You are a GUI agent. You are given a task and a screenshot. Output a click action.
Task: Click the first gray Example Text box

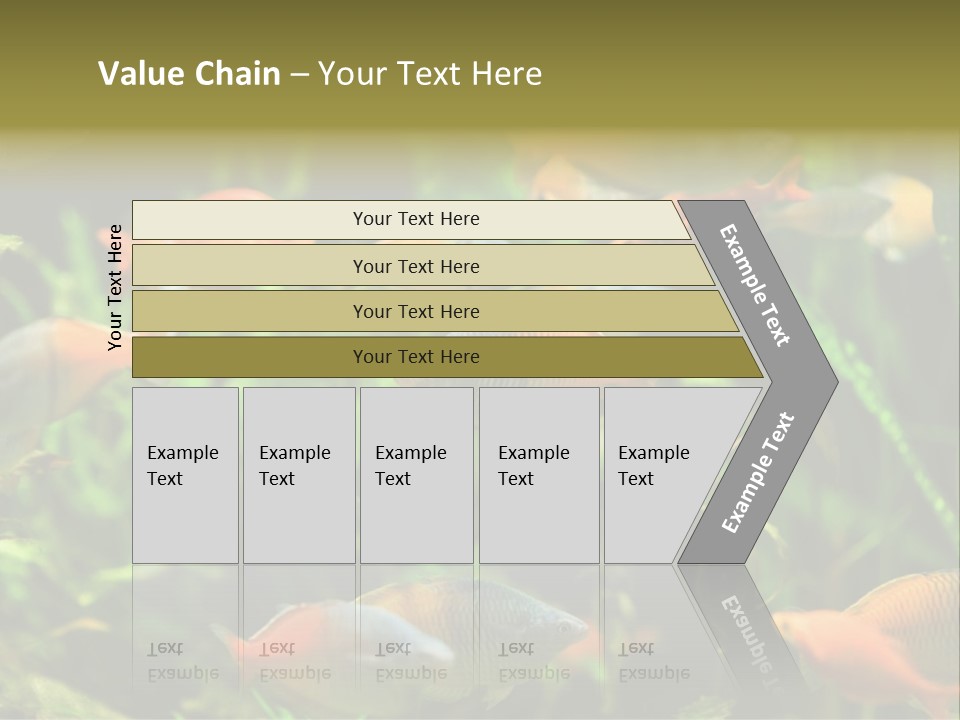[185, 475]
